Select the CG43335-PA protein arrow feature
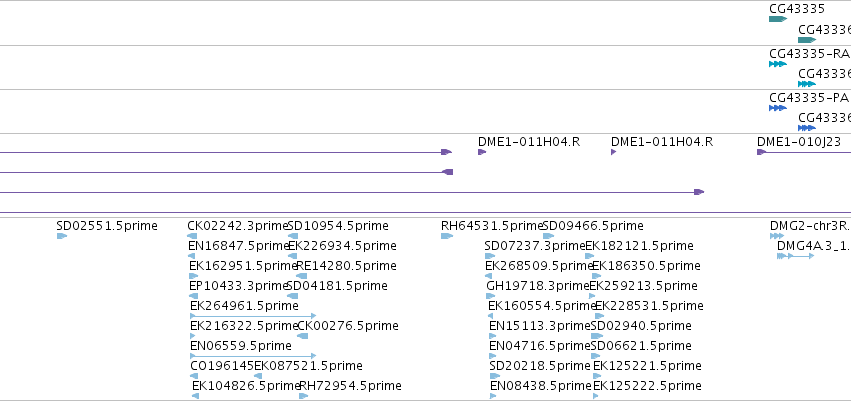Viewport: 851px width, 401px height. tap(778, 108)
